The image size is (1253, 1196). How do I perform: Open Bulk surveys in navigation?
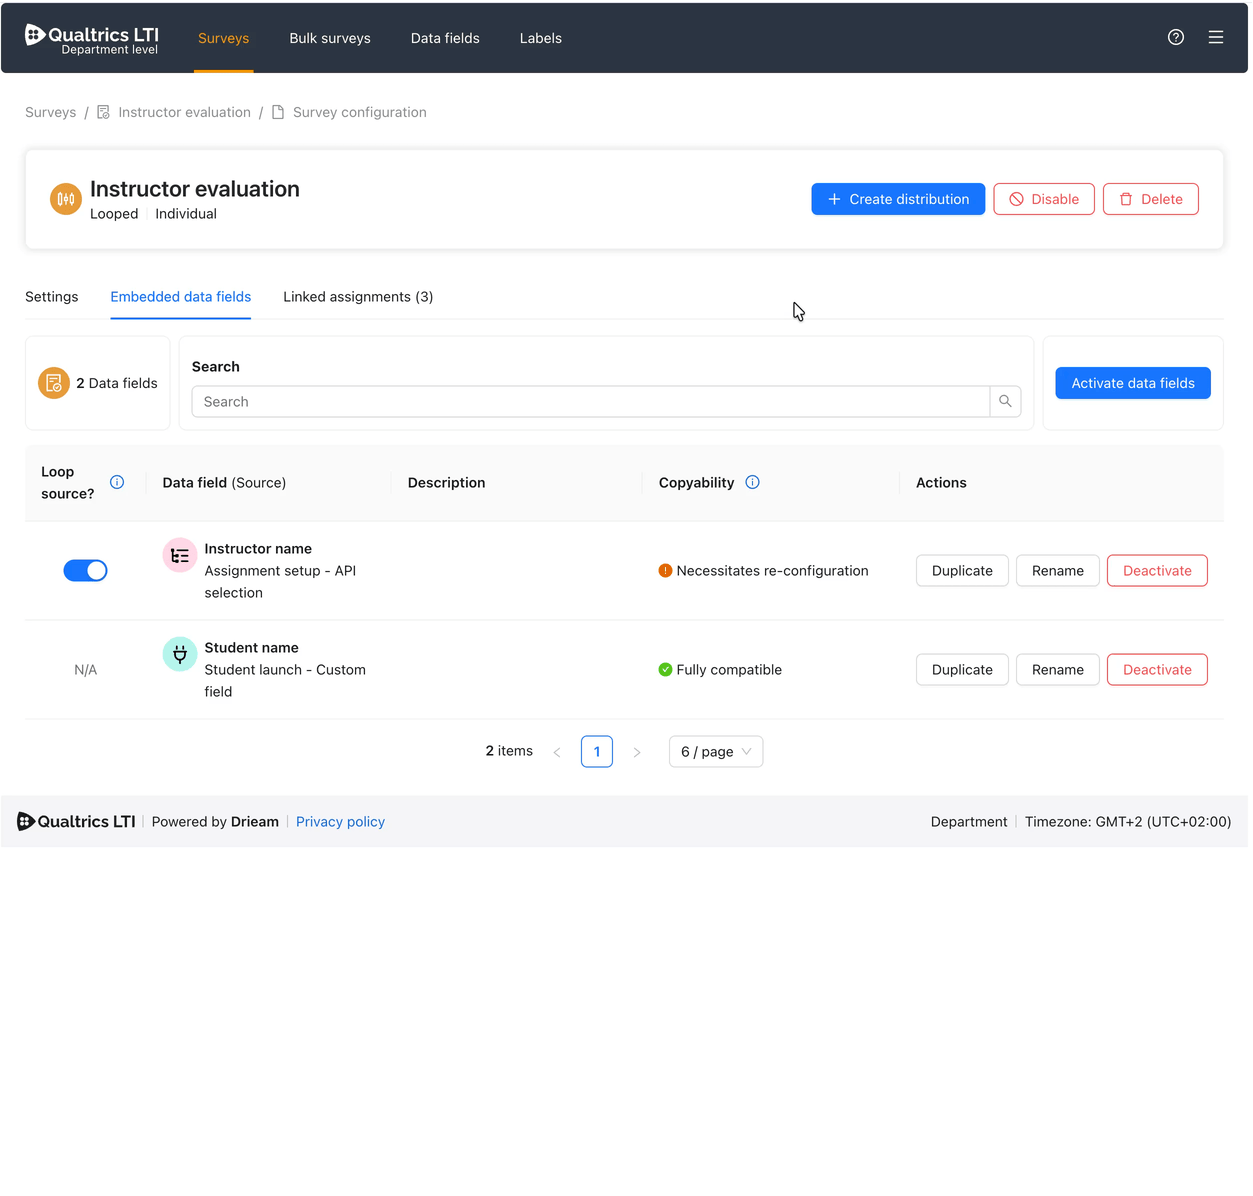(330, 38)
